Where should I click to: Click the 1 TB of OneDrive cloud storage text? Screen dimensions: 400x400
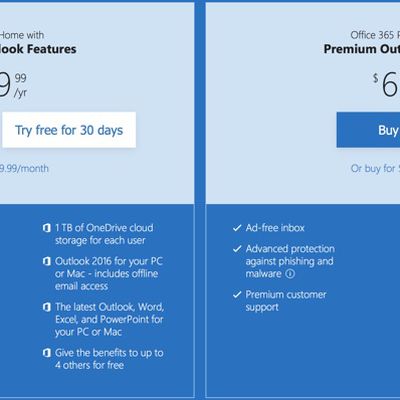[x=104, y=234]
